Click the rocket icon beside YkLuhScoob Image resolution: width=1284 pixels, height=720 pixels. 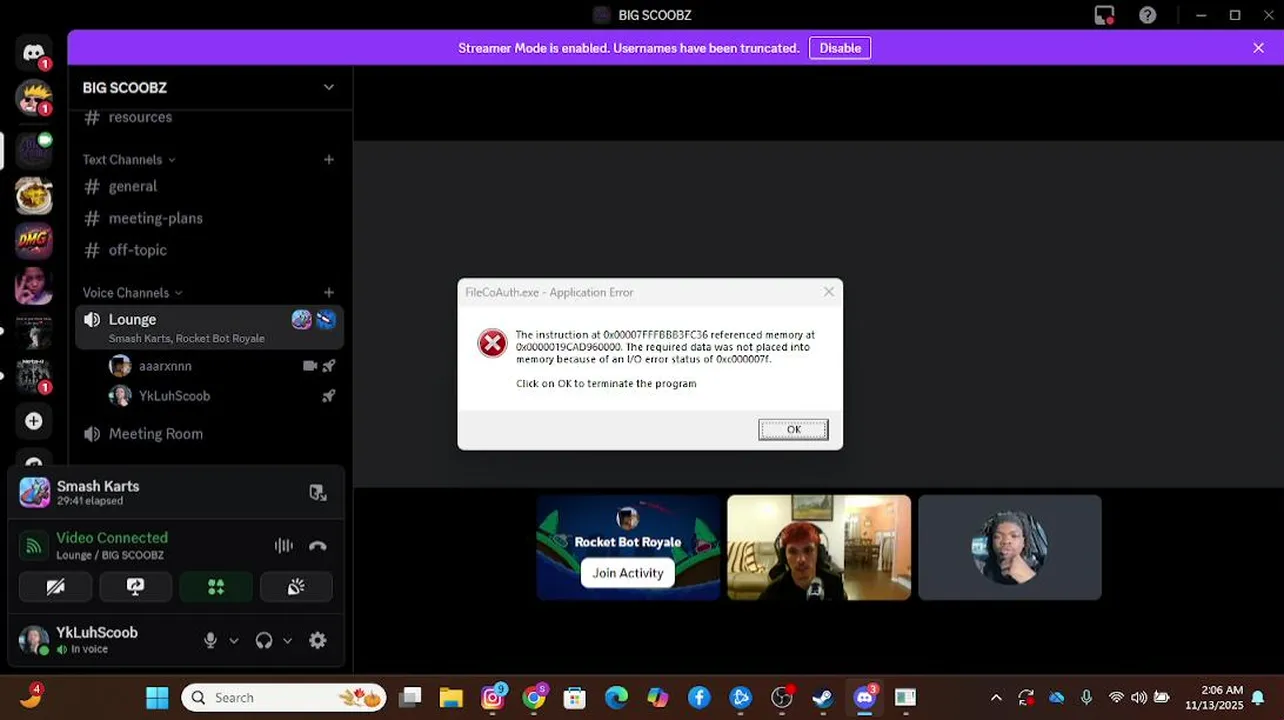[x=328, y=396]
